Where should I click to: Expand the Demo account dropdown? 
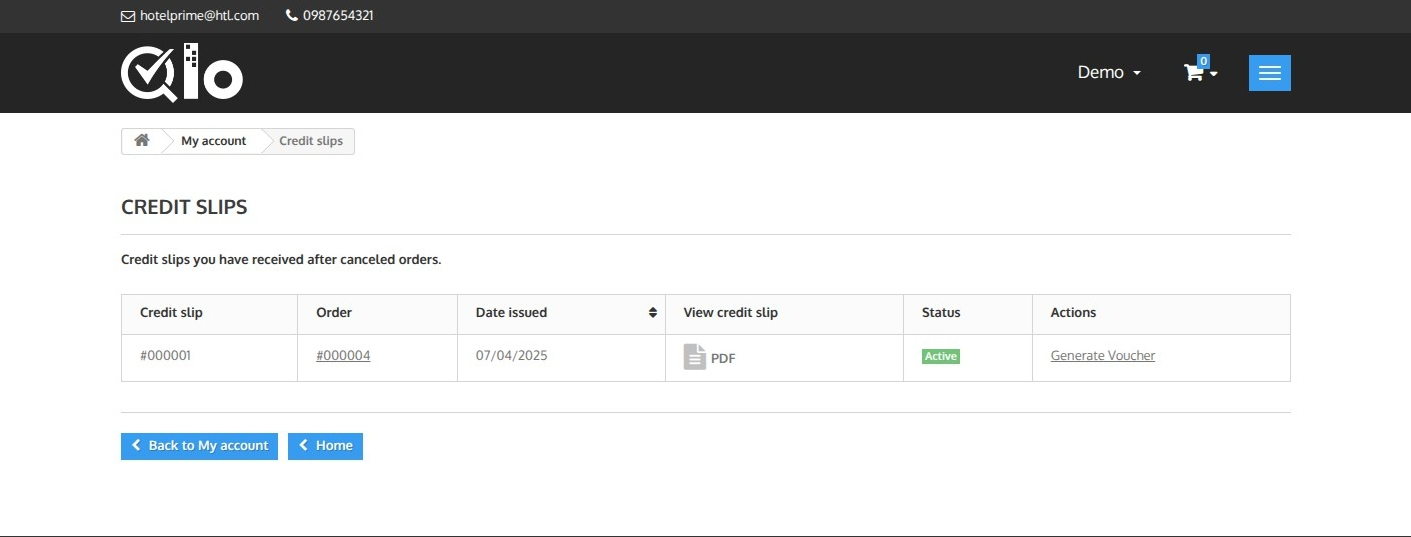click(1109, 73)
